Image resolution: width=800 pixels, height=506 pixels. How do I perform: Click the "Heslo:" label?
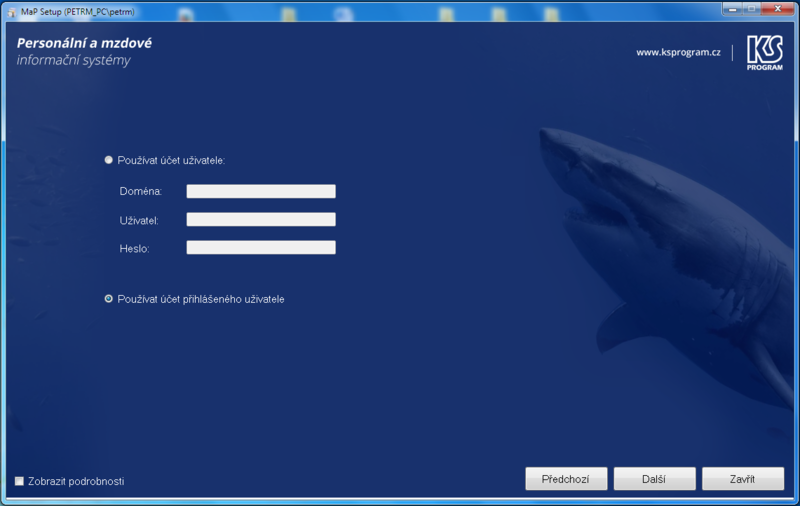coord(134,248)
